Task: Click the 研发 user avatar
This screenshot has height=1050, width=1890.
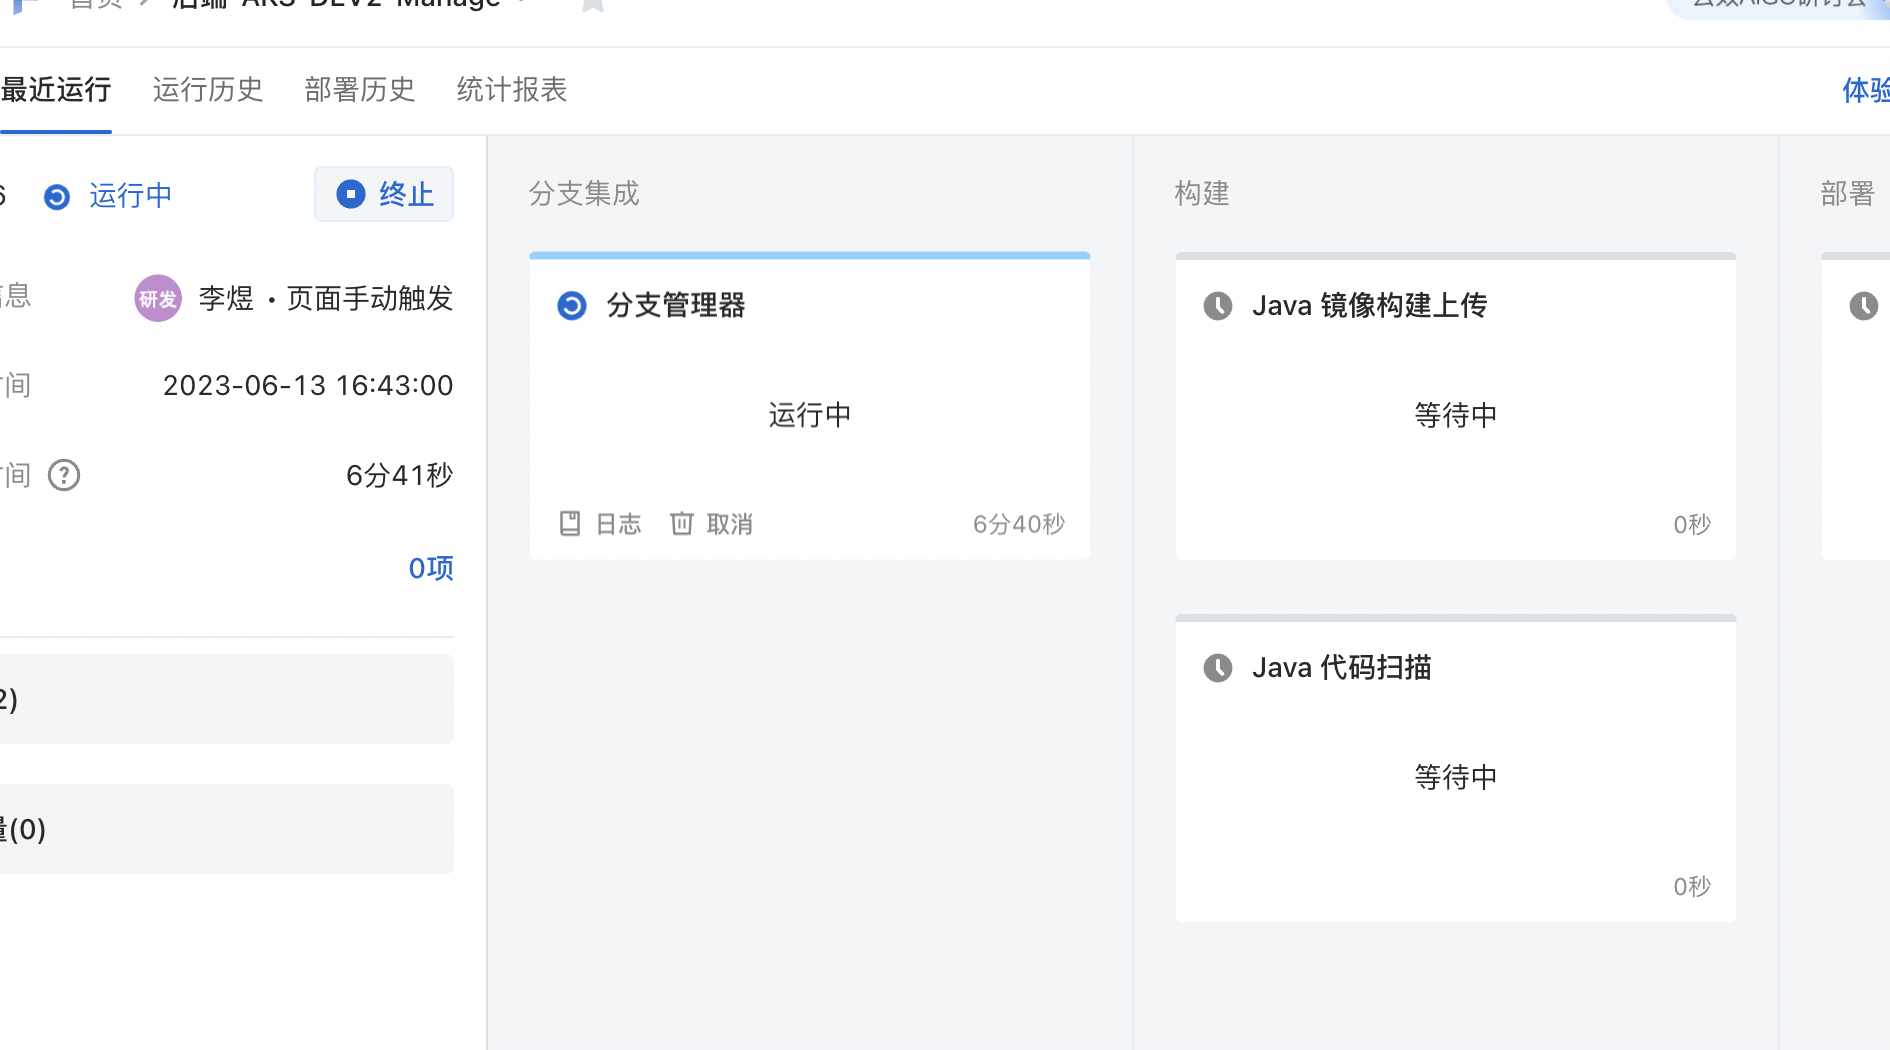Action: click(158, 298)
